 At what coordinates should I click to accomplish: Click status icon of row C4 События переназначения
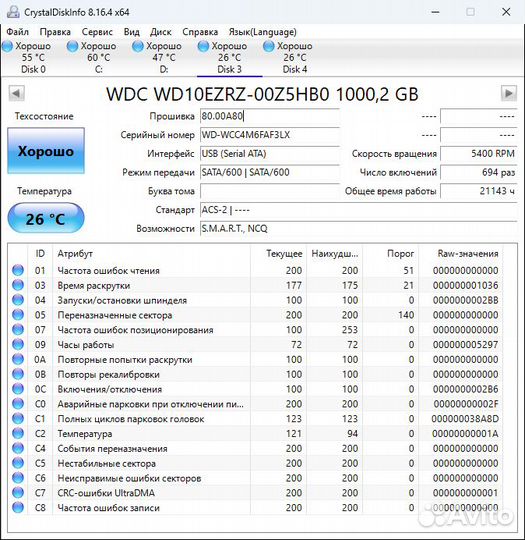(18, 448)
